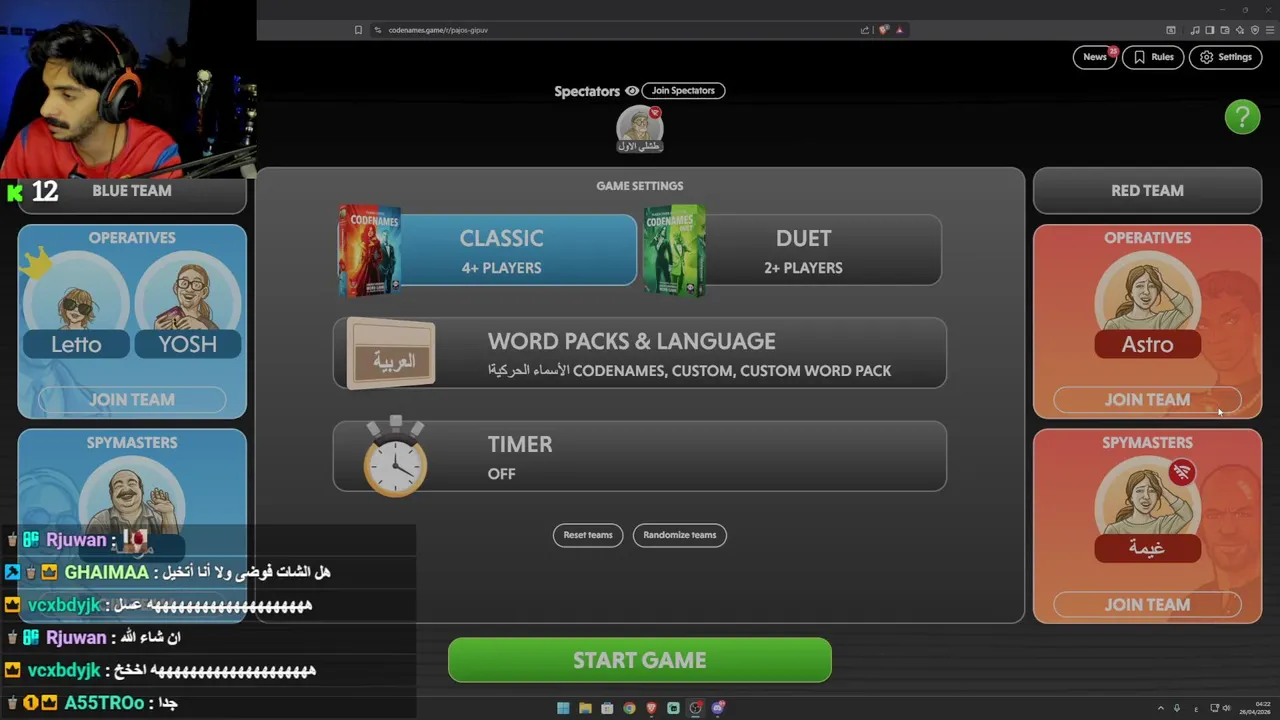Viewport: 1280px width, 720px height.
Task: Select the Letto player avatar
Action: [x=76, y=305]
